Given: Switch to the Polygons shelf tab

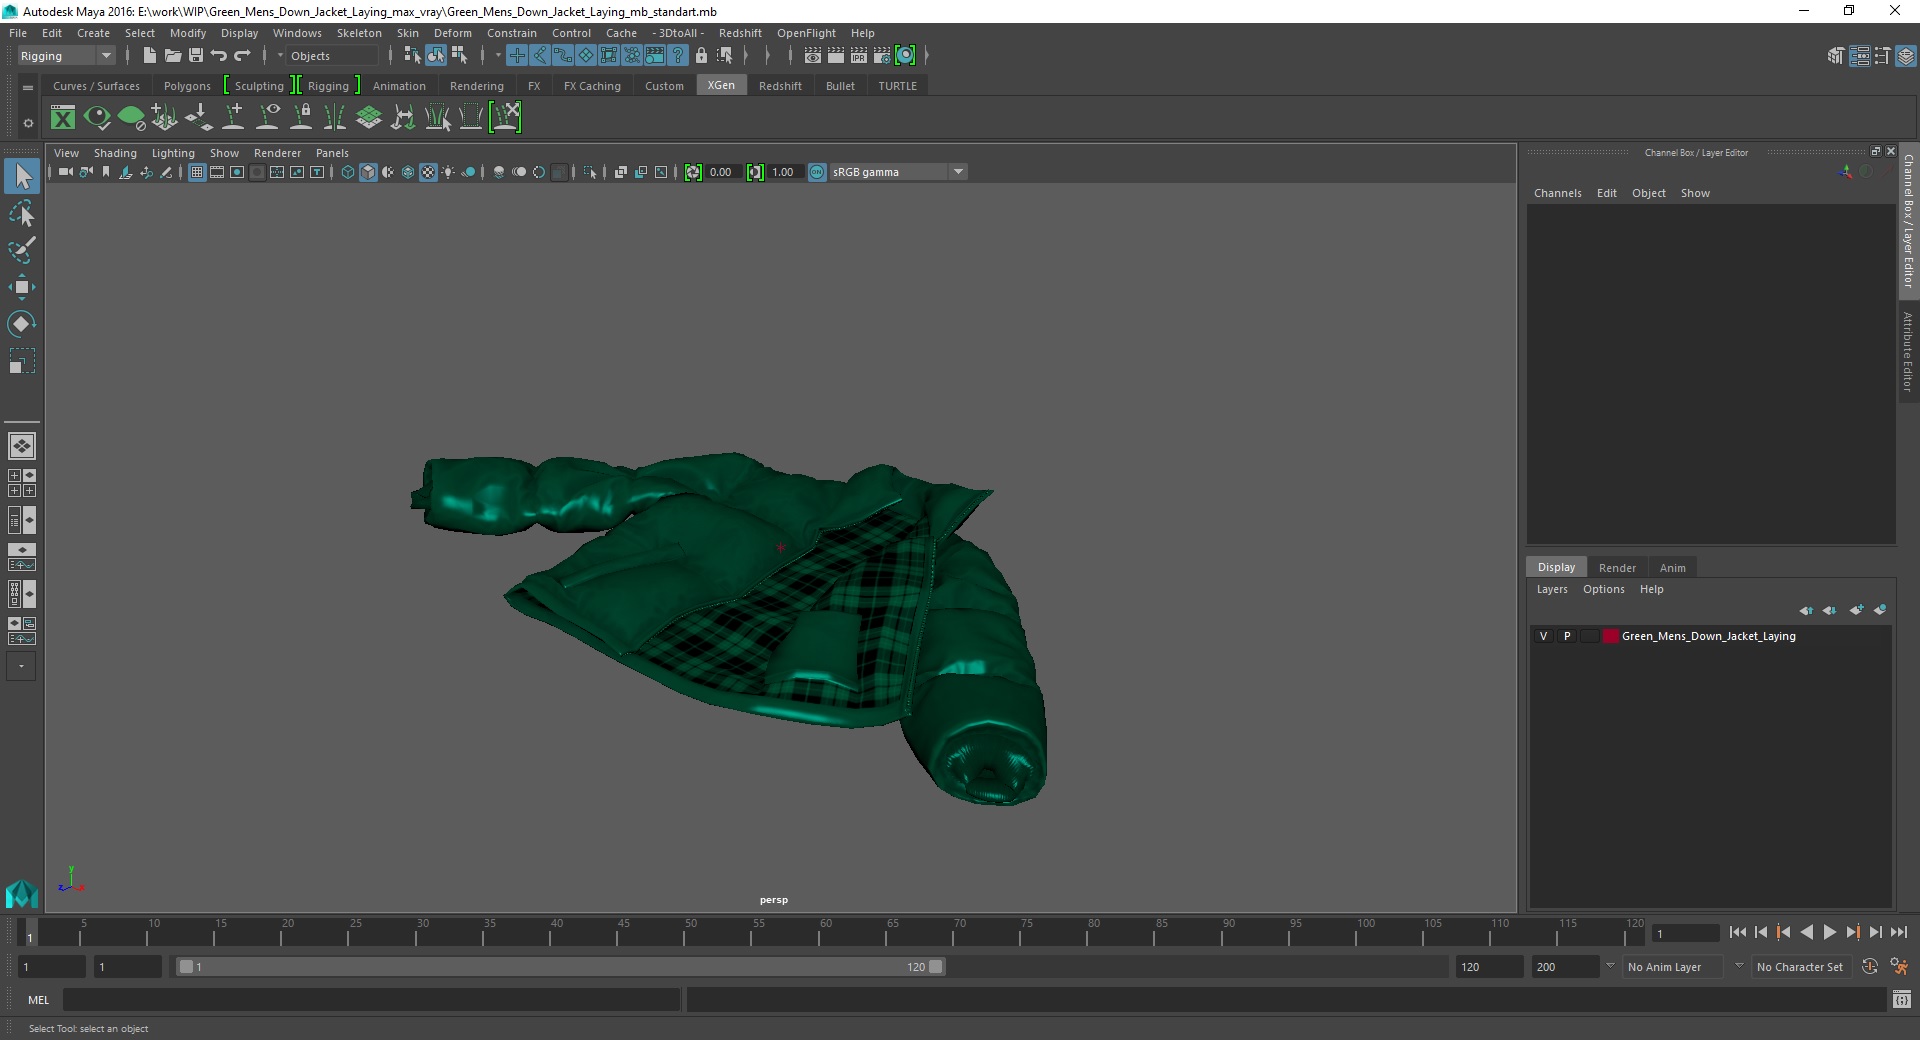Looking at the screenshot, I should (x=187, y=86).
